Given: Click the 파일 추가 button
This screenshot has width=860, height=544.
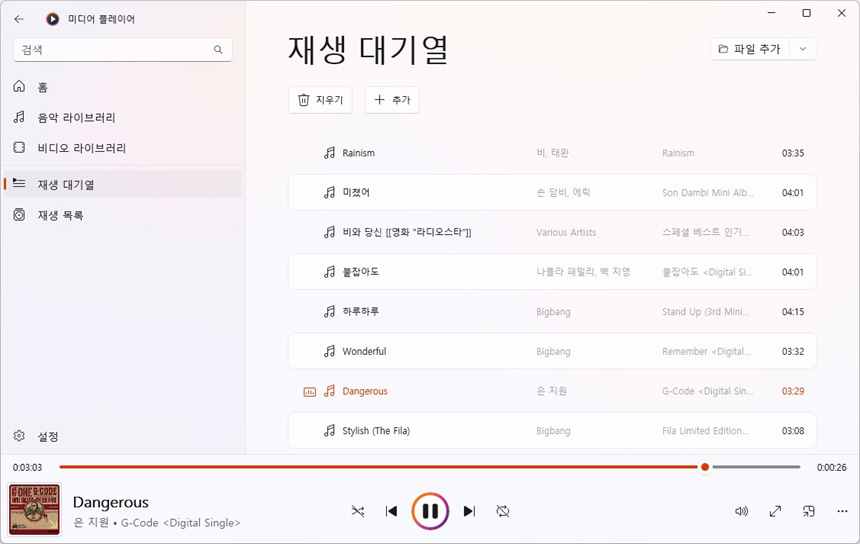Looking at the screenshot, I should pyautogui.click(x=750, y=49).
